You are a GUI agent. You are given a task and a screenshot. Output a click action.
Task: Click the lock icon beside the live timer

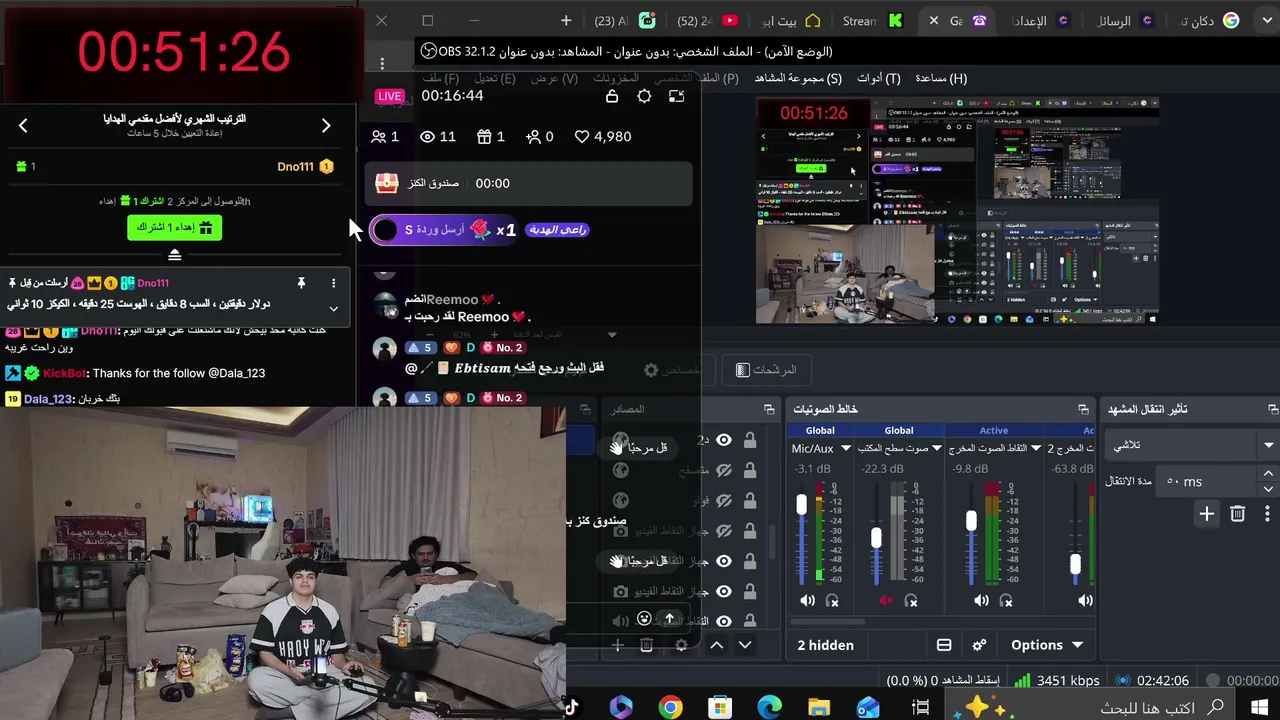pos(612,96)
